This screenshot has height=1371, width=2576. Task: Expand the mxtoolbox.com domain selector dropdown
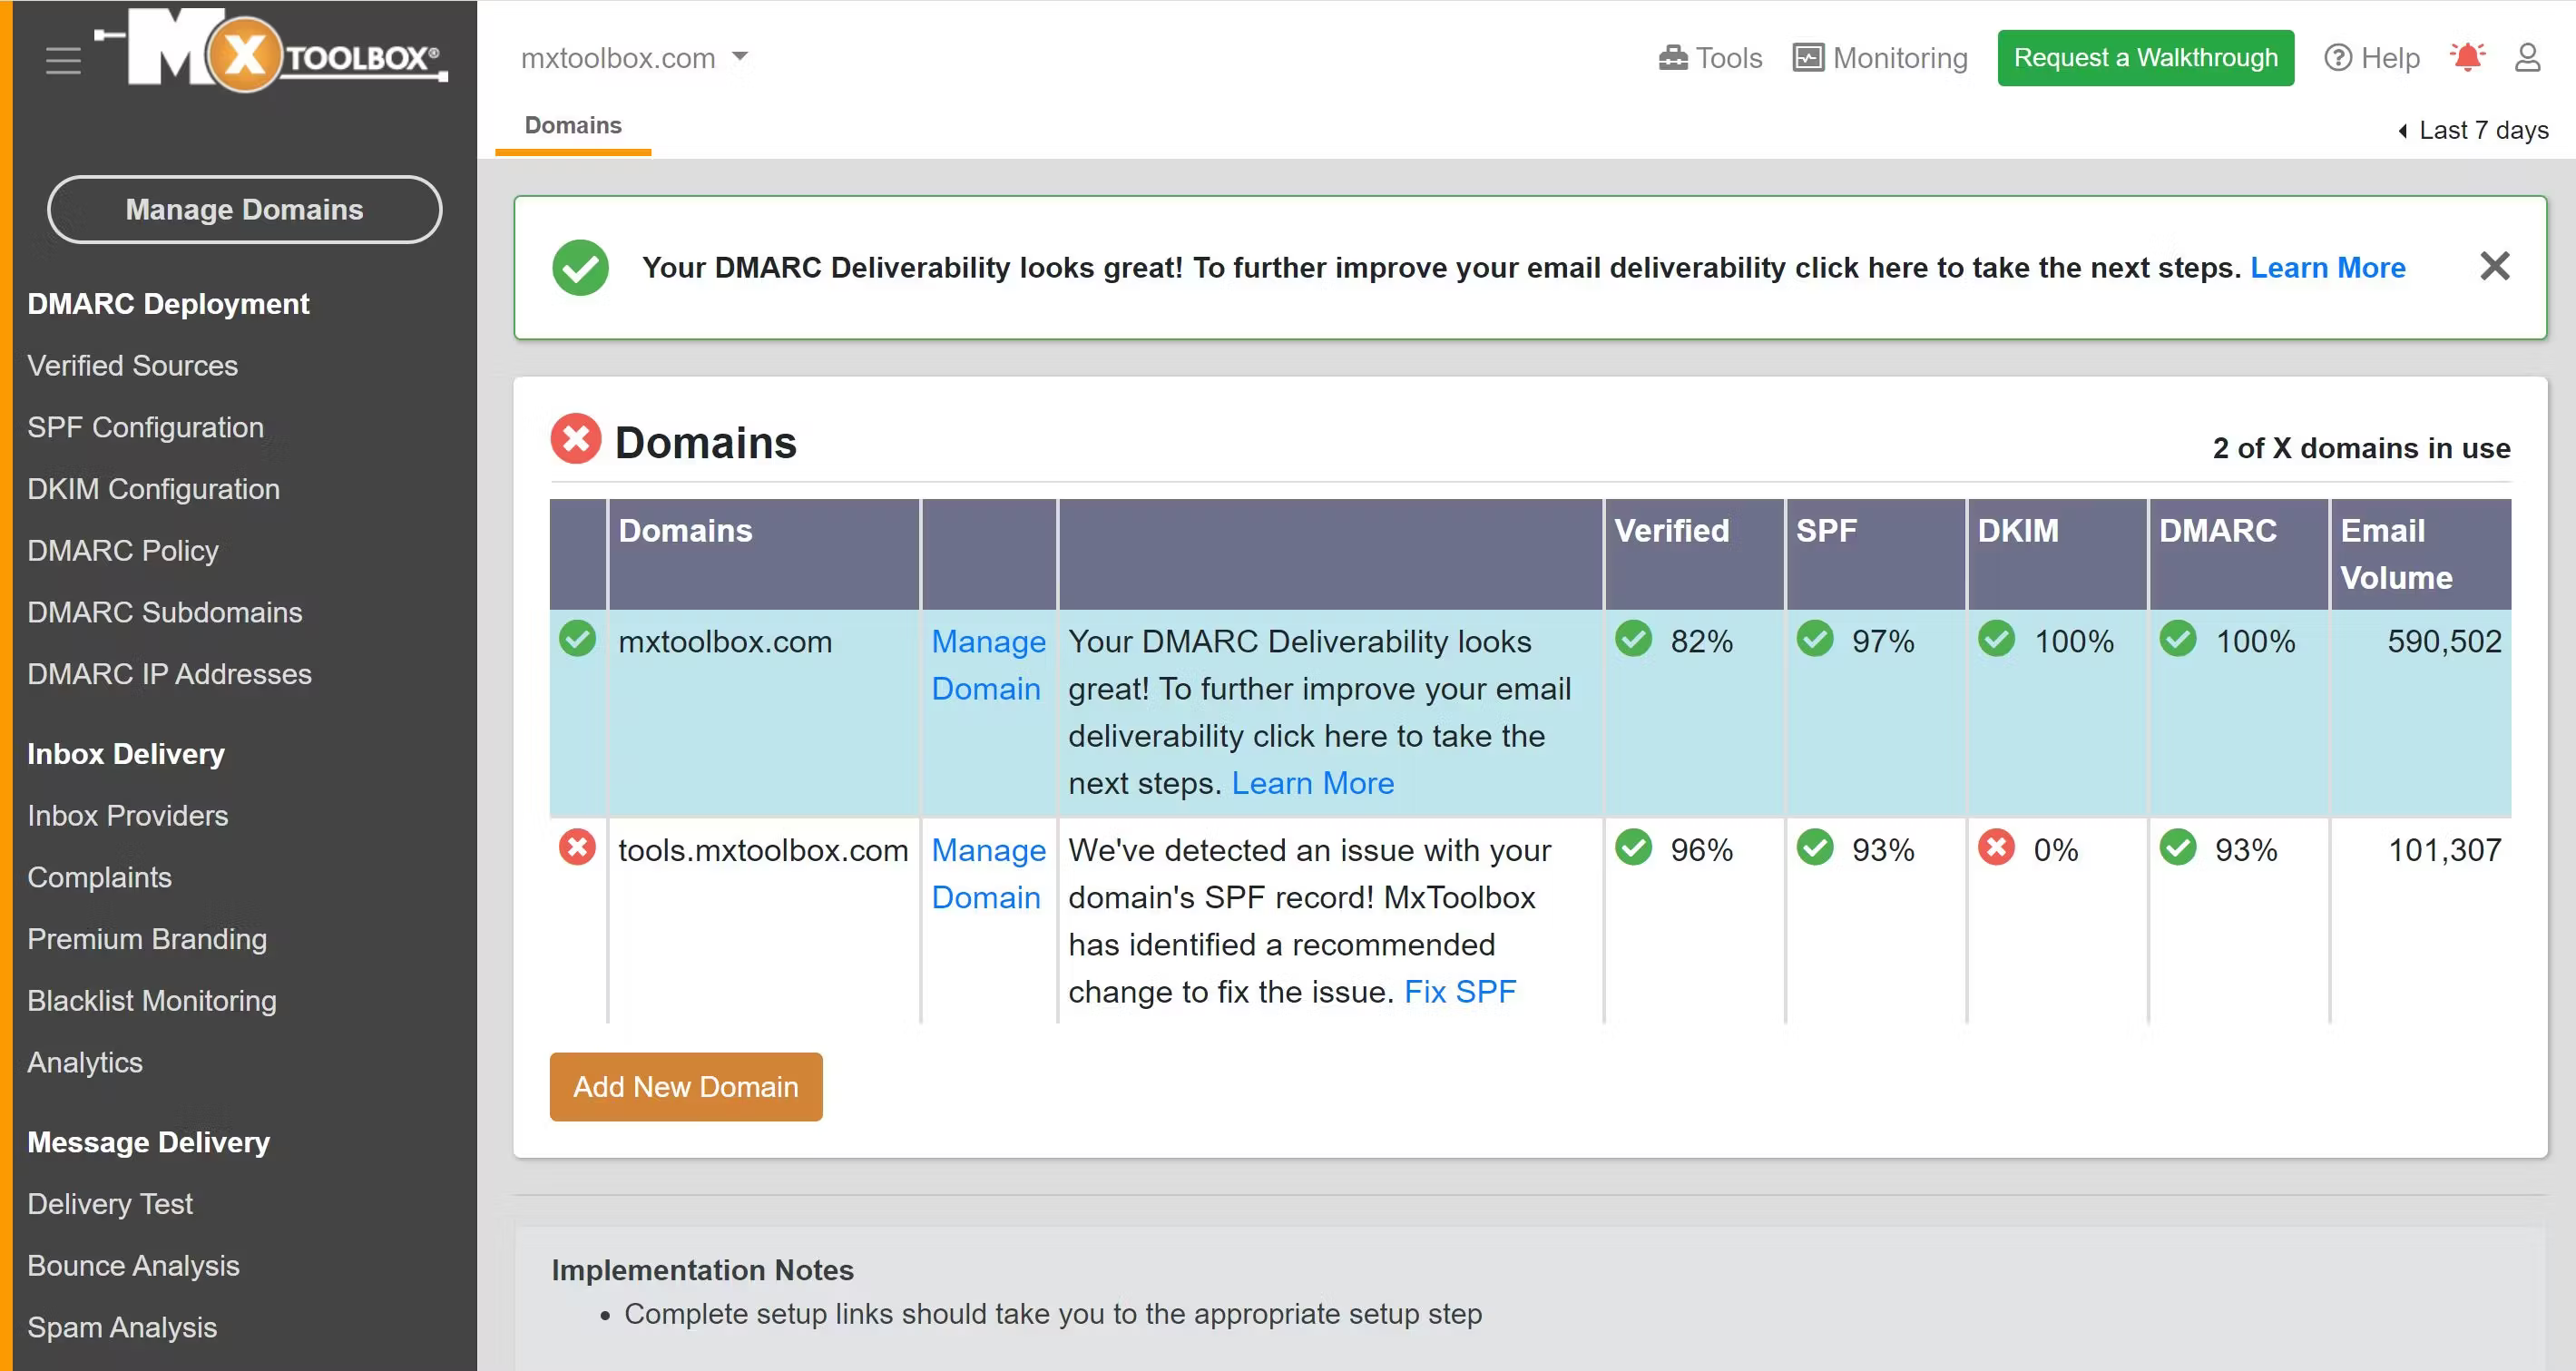coord(740,57)
